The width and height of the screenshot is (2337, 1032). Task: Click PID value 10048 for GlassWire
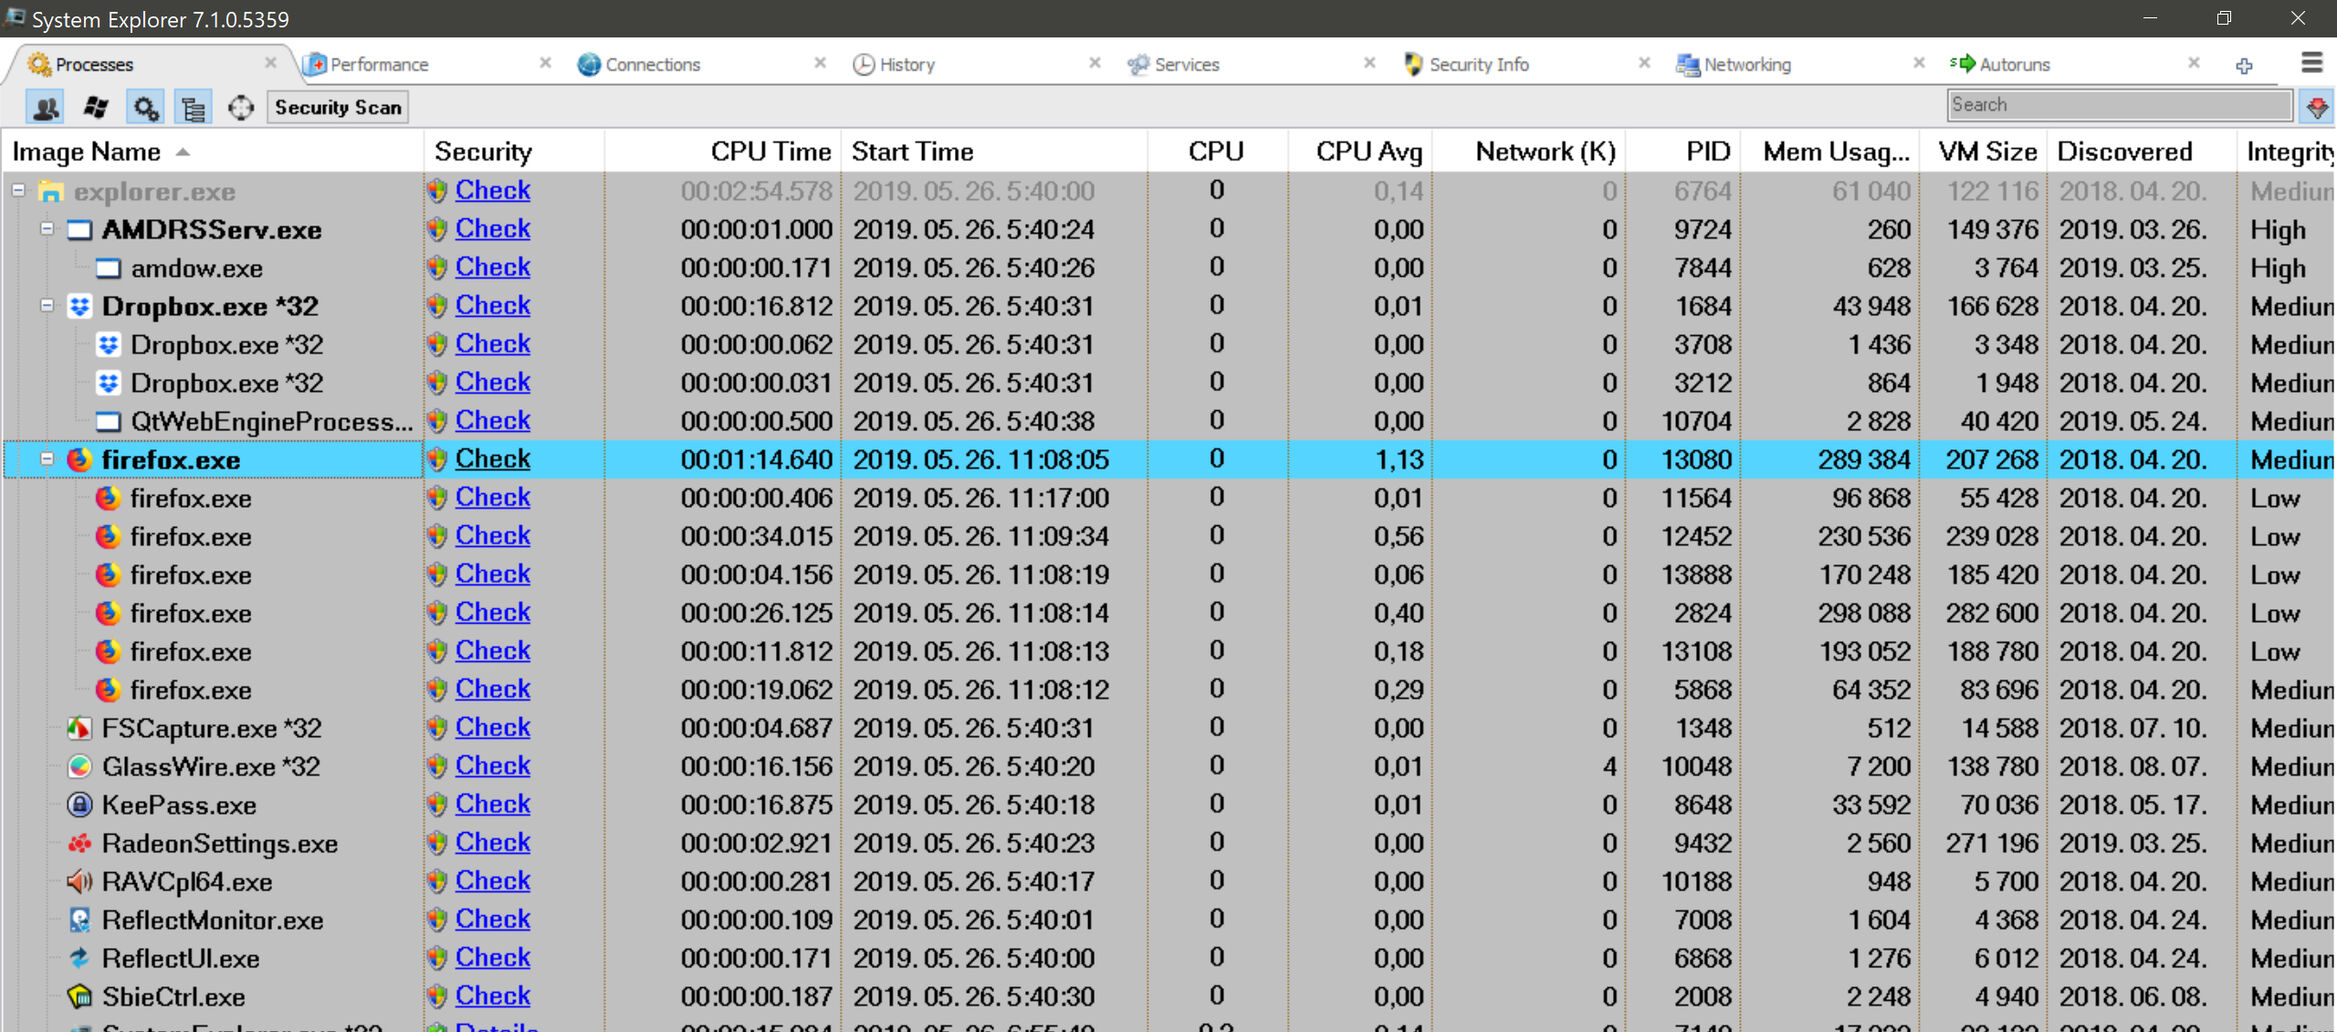point(1696,767)
